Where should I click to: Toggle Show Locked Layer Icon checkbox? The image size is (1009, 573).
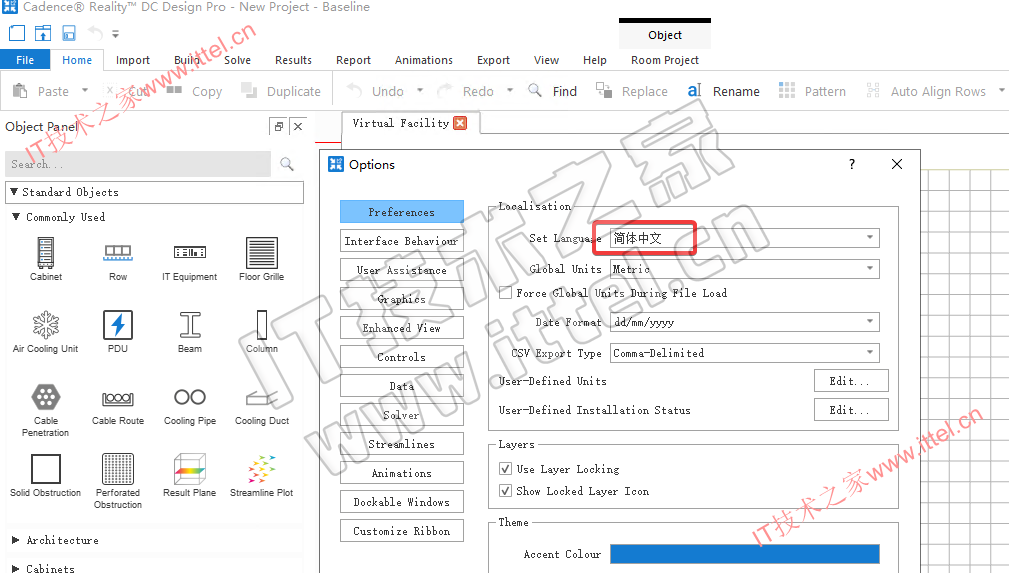click(x=506, y=491)
